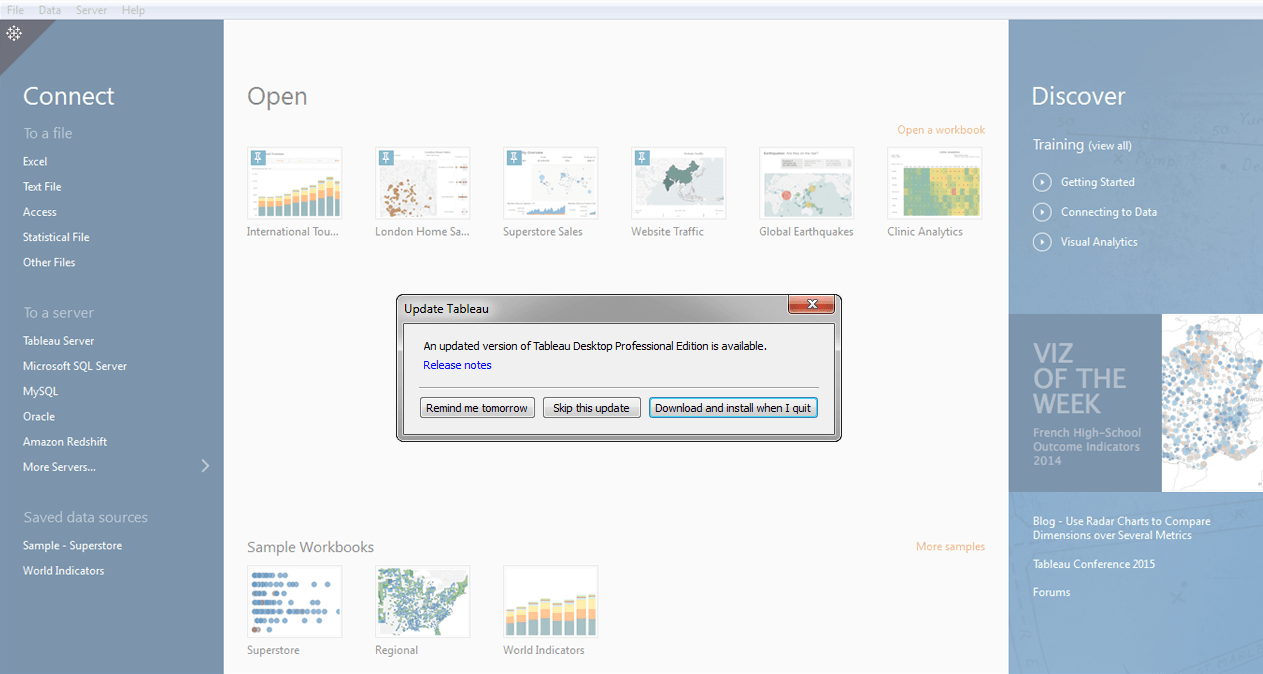Click pin icon on International Tourism thumbnail
This screenshot has height=674, width=1263.
(258, 157)
